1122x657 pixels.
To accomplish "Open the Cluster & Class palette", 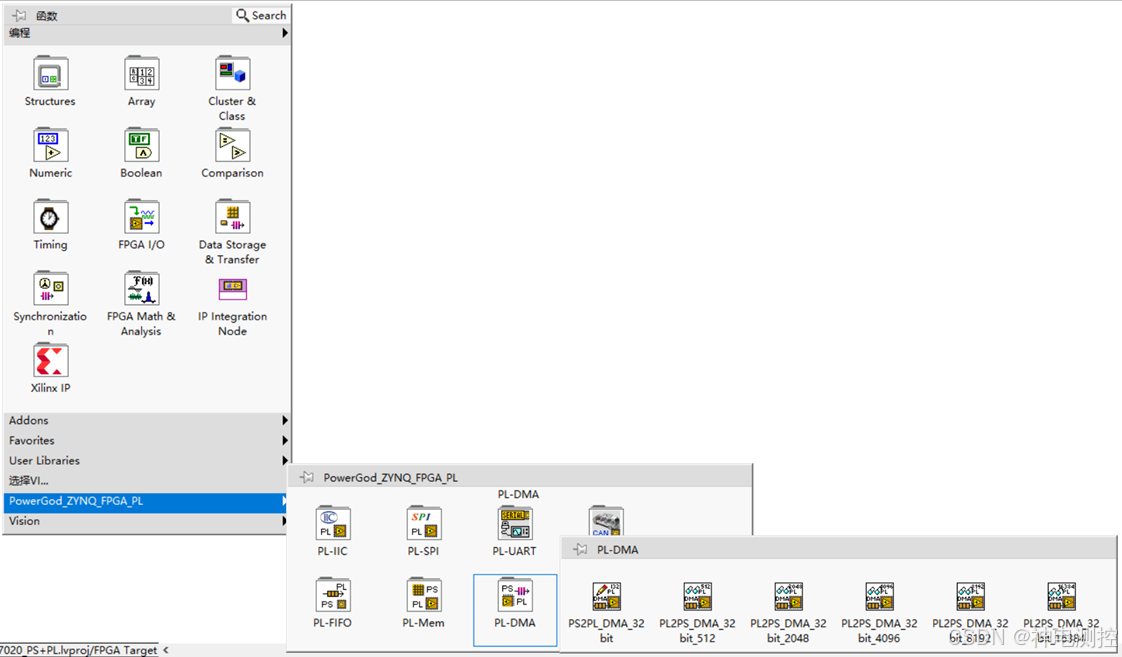I will click(233, 74).
